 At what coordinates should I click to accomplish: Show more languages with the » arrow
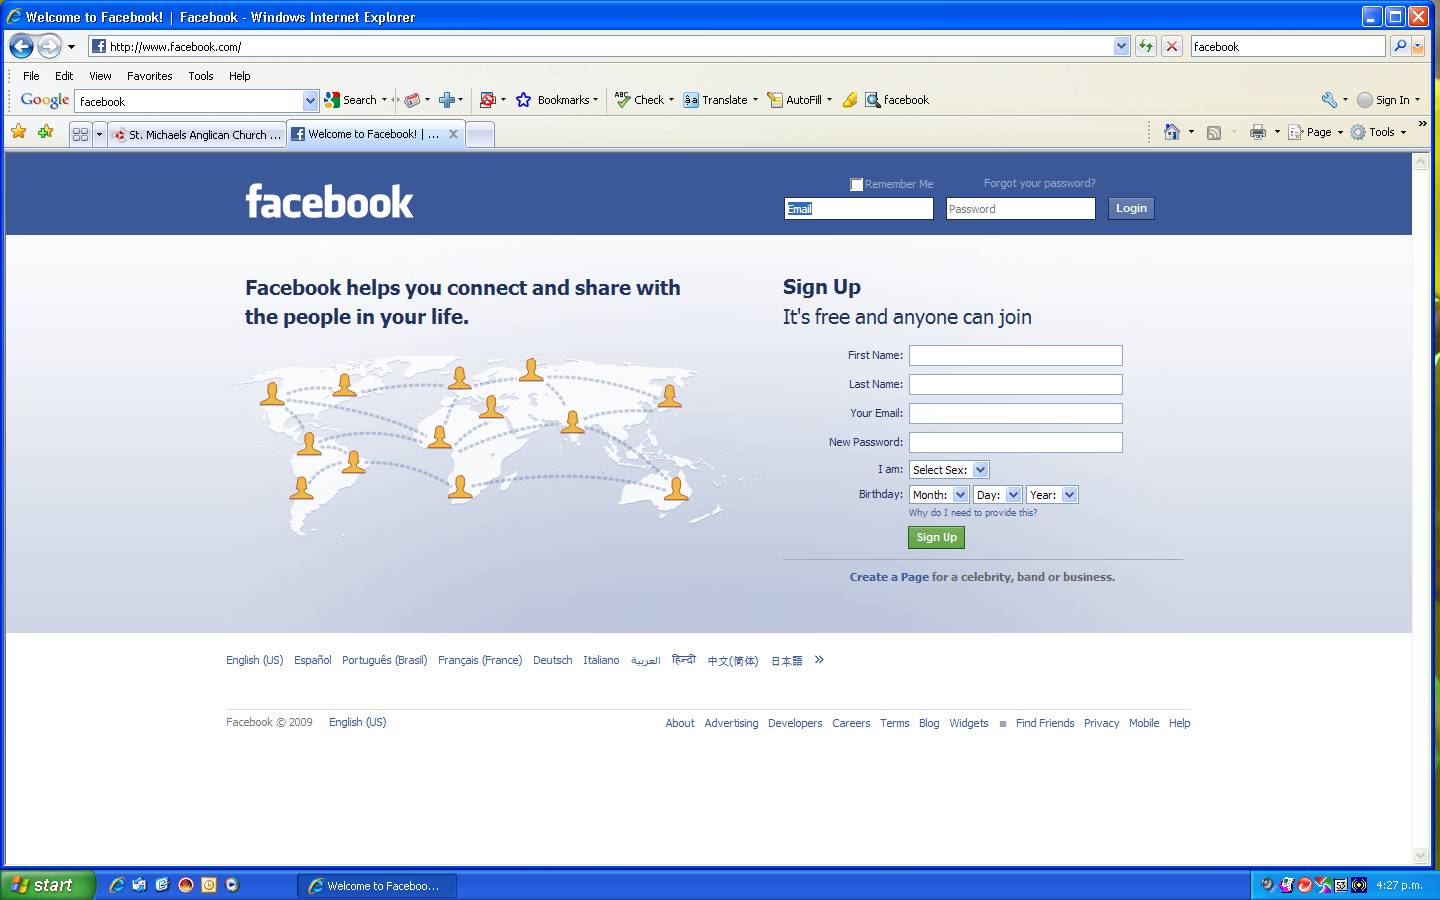tap(819, 659)
